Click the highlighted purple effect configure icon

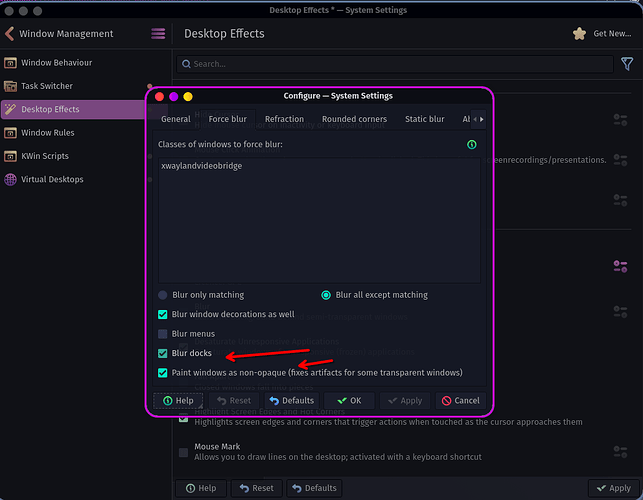pyautogui.click(x=619, y=266)
